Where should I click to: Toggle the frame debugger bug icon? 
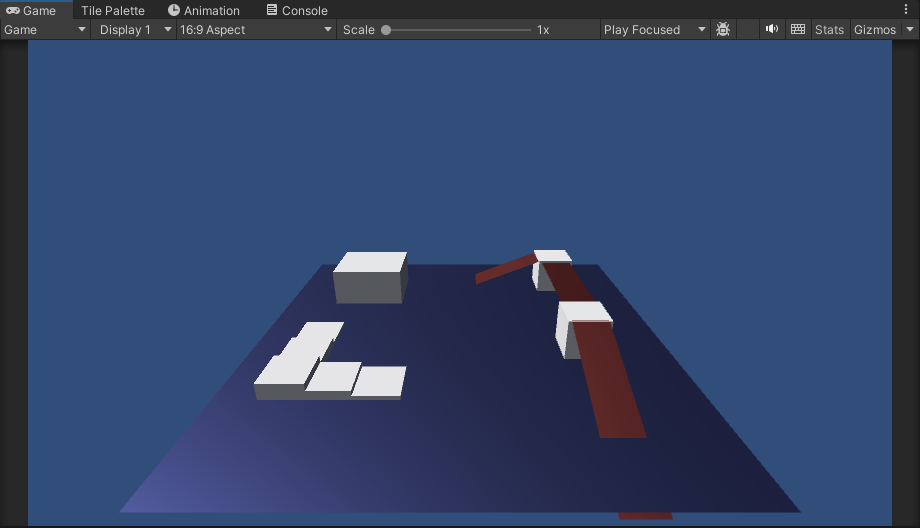point(723,29)
